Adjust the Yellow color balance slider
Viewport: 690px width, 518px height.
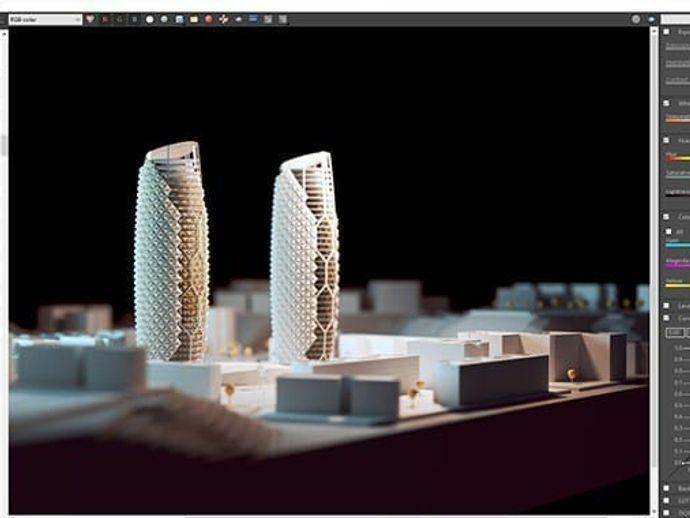point(678,286)
